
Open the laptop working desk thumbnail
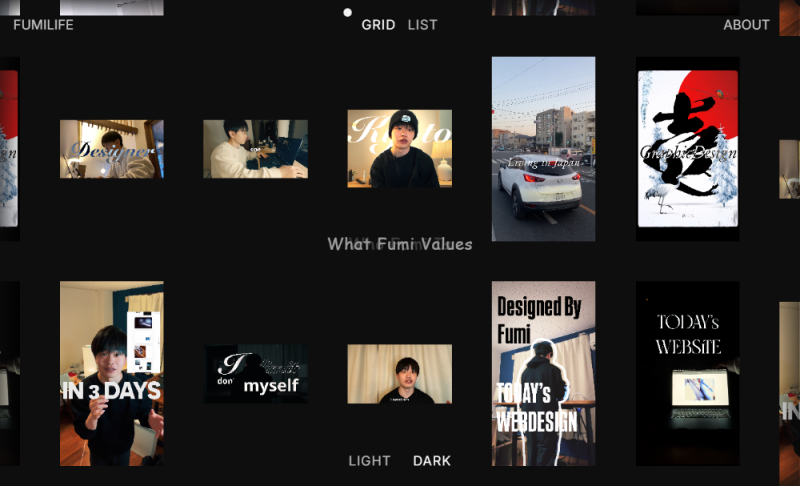click(x=256, y=149)
